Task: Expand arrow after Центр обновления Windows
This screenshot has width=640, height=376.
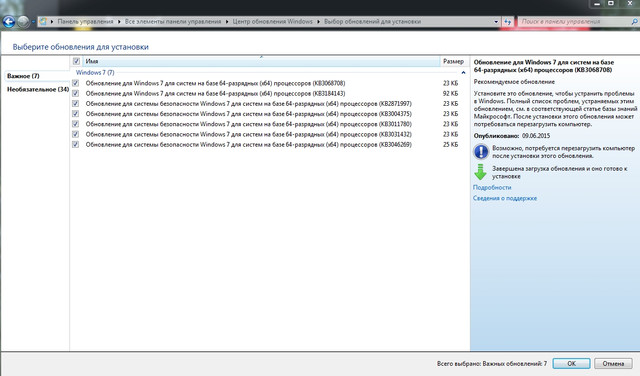Action: pos(319,22)
